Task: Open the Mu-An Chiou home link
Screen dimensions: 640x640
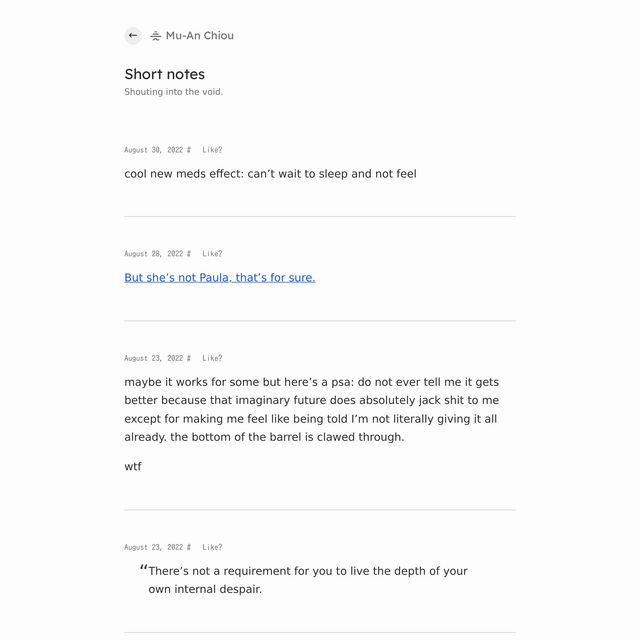Action: (200, 36)
